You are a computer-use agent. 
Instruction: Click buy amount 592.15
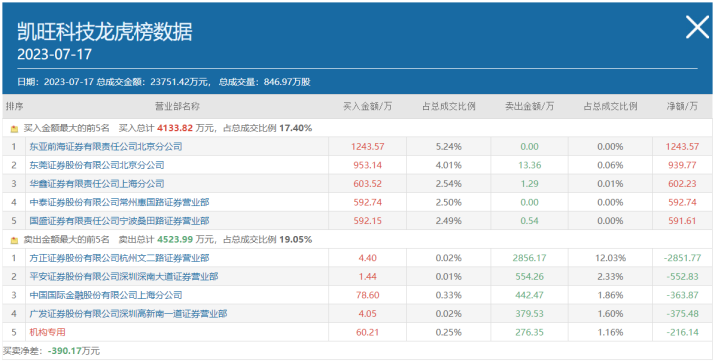pos(368,221)
